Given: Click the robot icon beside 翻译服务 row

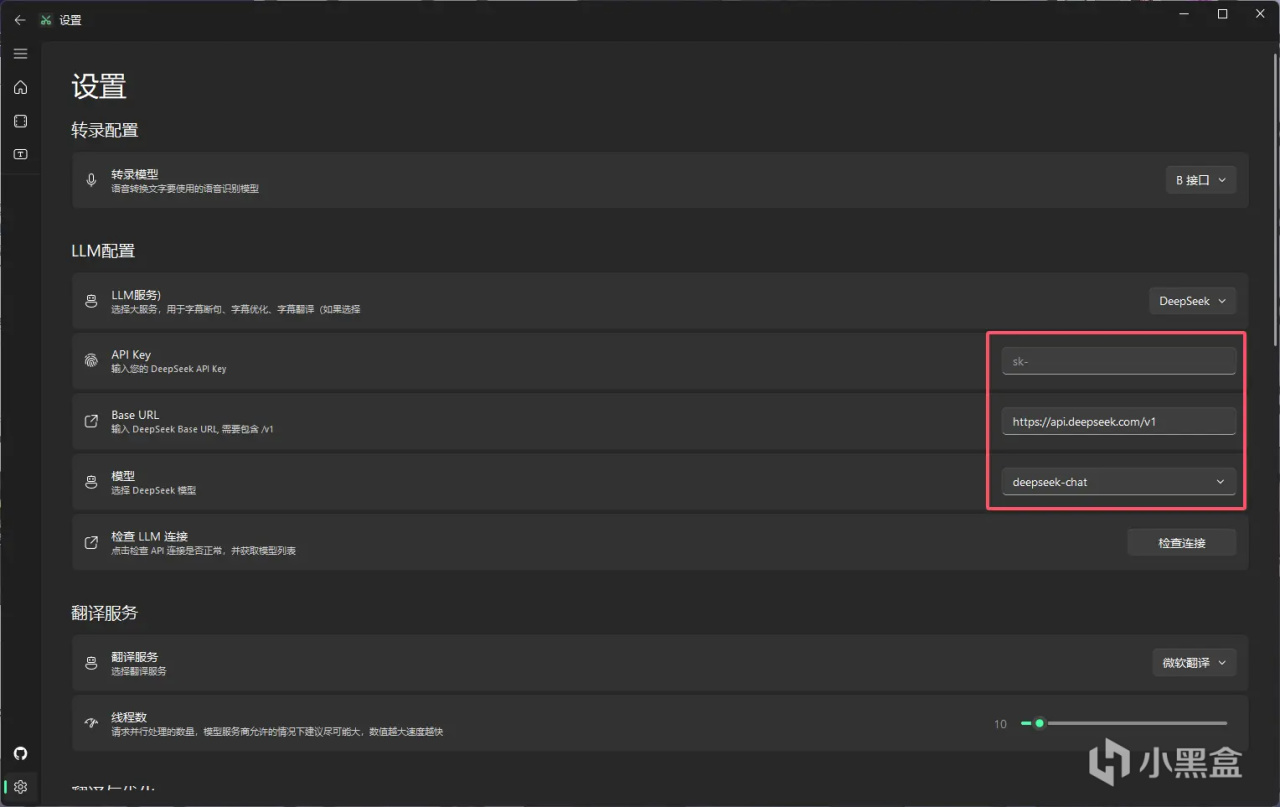Looking at the screenshot, I should pyautogui.click(x=91, y=663).
